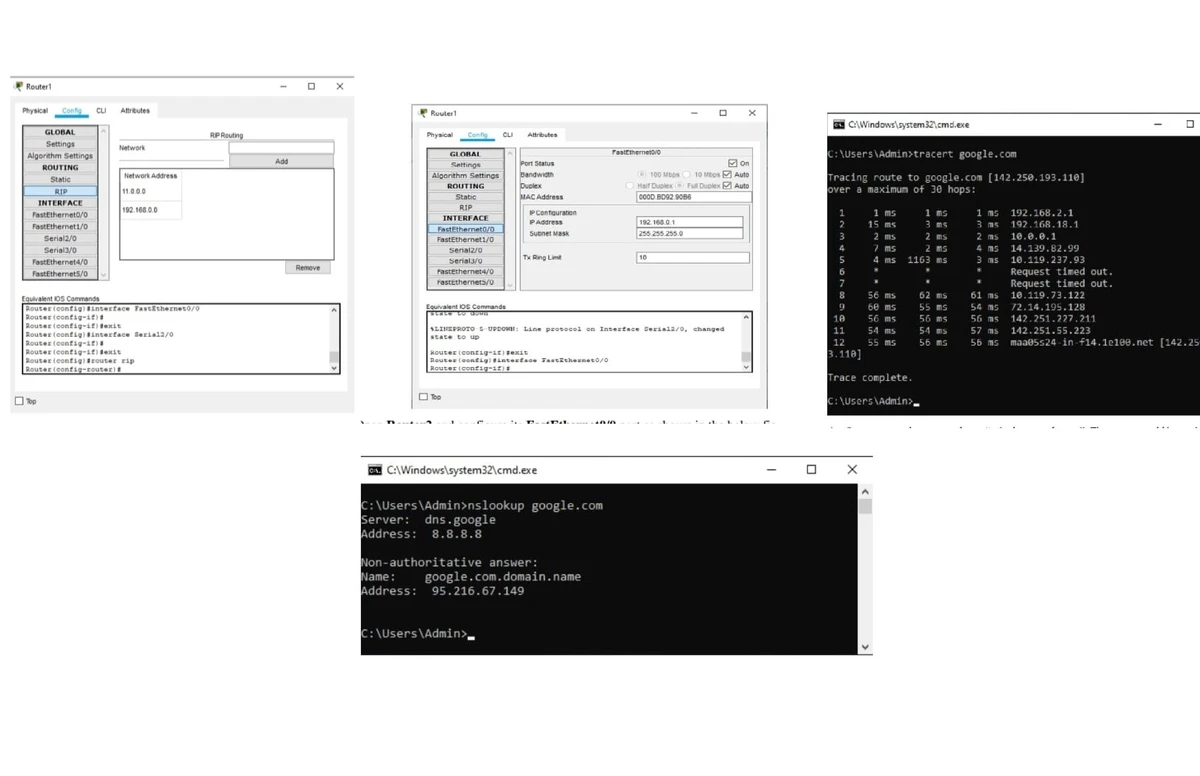Click sidebar scroll-up arrow in RIP Routing window
This screenshot has width=1200, height=776.
[x=102, y=131]
